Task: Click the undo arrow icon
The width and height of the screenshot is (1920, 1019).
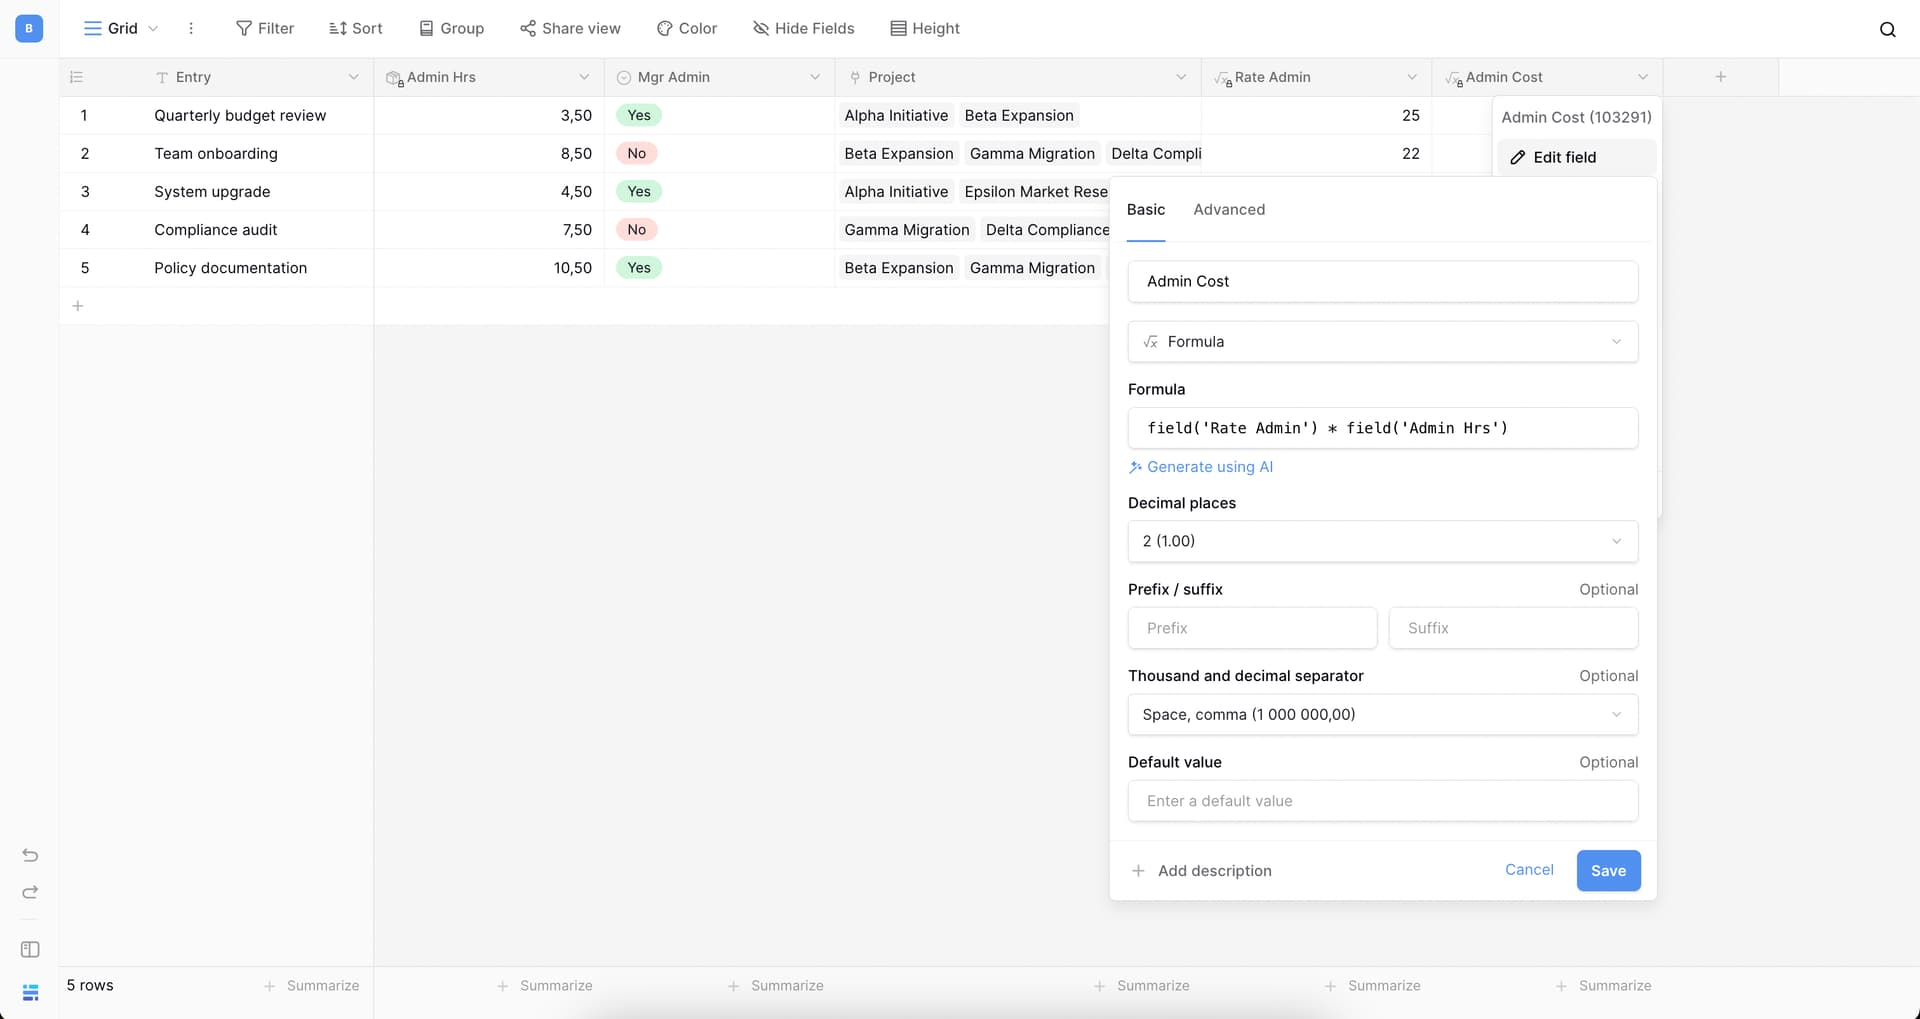Action: (30, 855)
